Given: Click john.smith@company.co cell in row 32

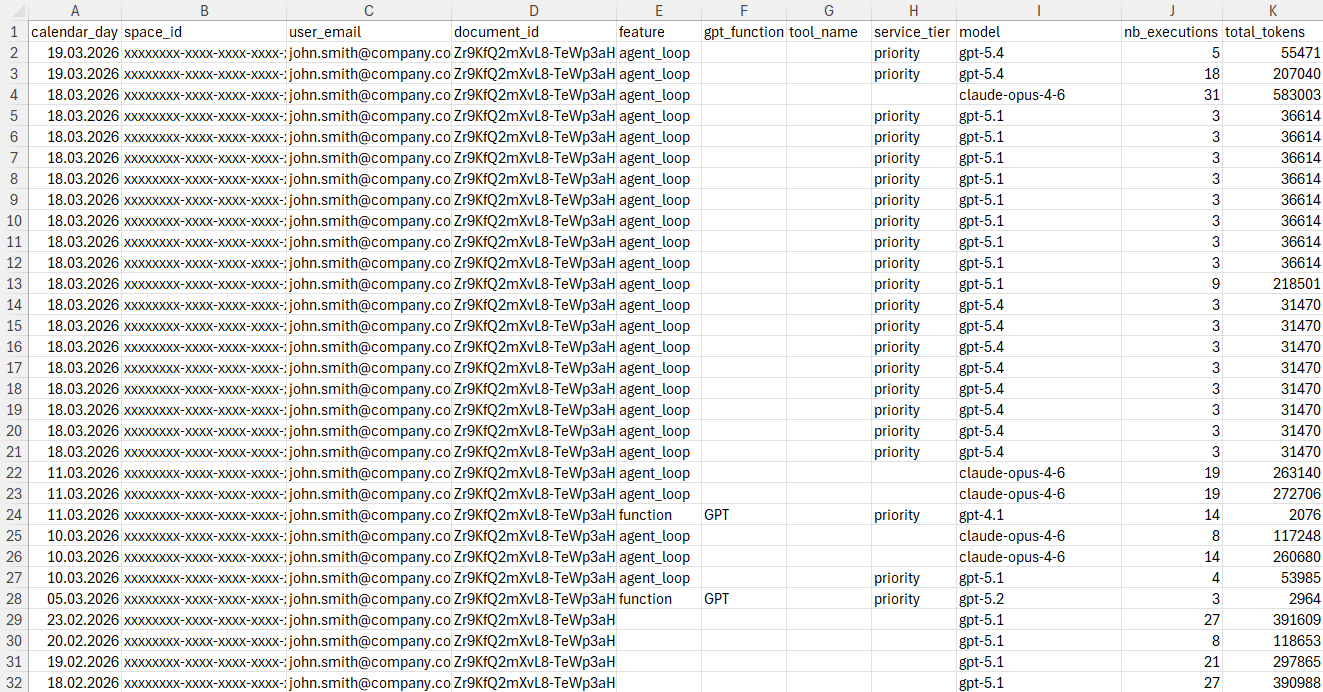Looking at the screenshot, I should (368, 682).
